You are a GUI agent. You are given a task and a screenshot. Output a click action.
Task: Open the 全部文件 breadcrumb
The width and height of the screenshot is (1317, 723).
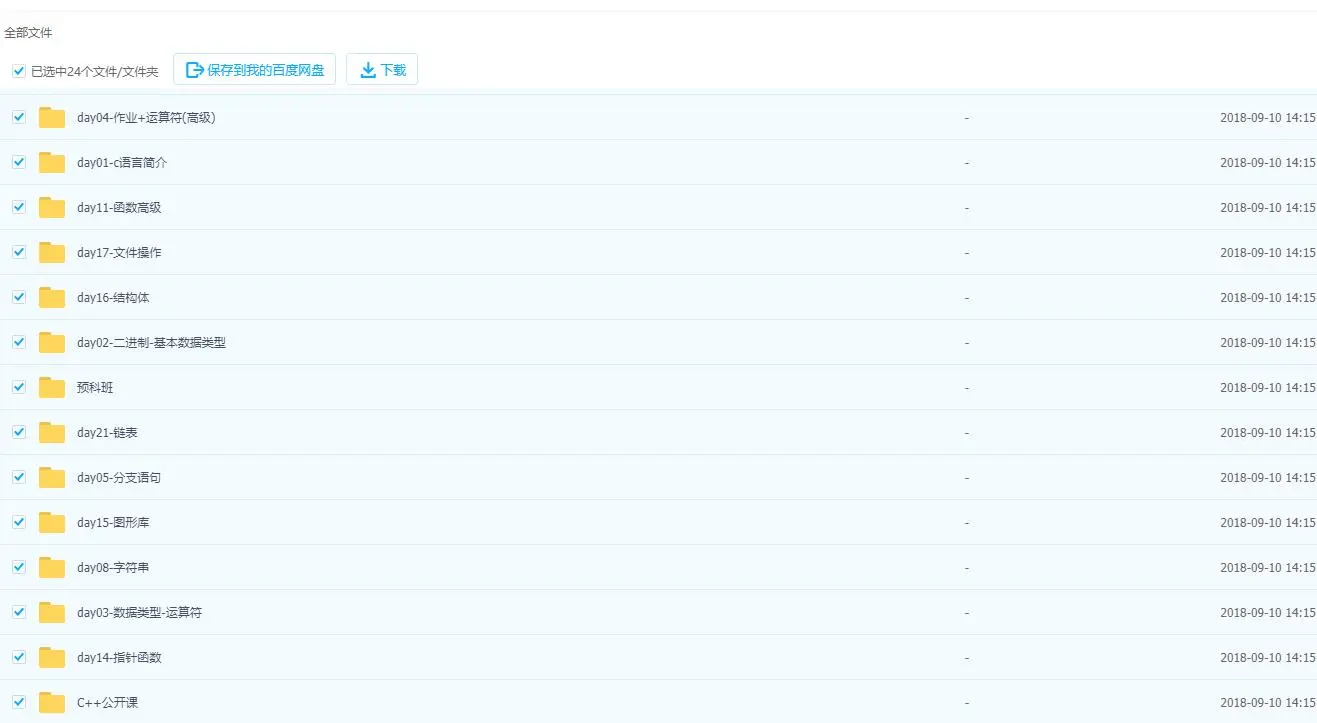pos(28,33)
